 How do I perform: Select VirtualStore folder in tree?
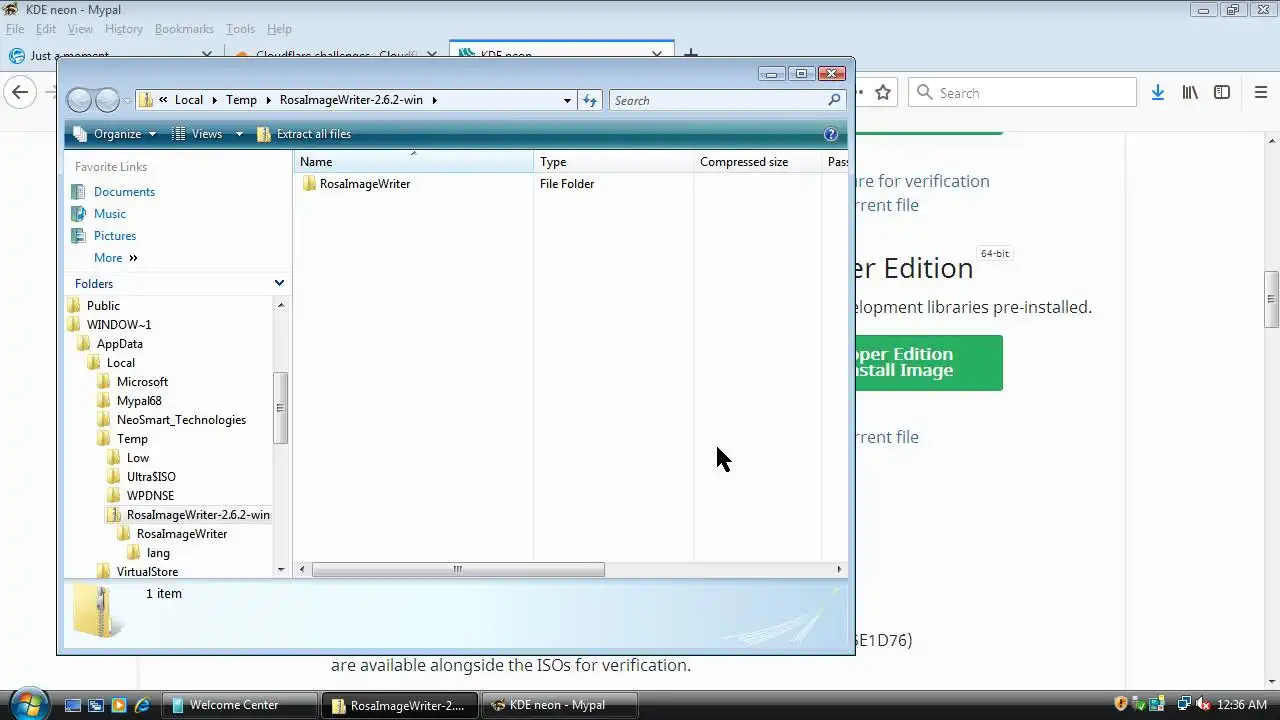tap(147, 572)
